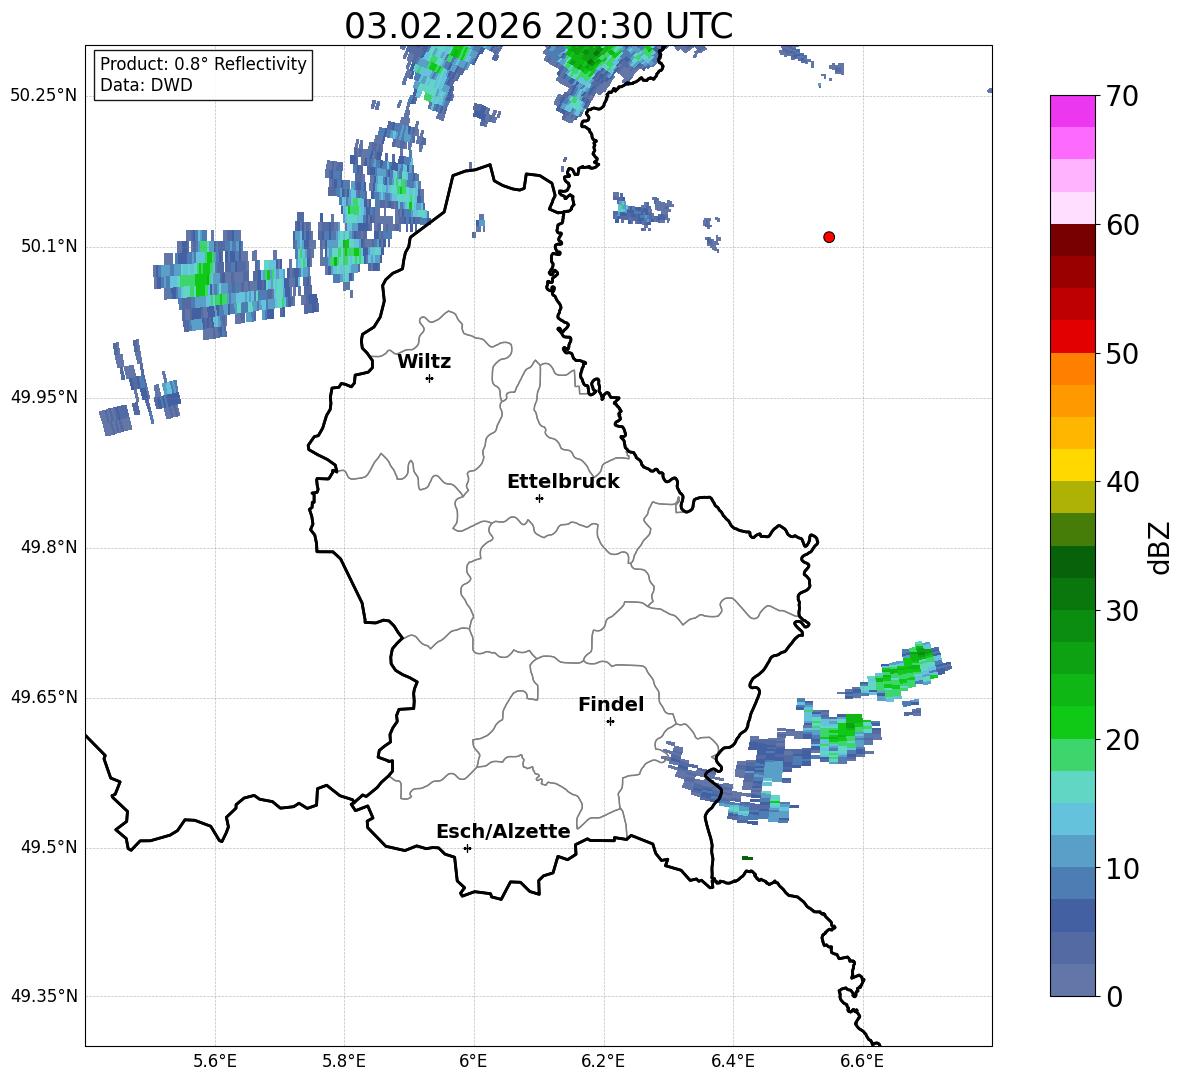Click the '49.65°N' latitude label
This screenshot has height=1081, width=1184.
pos(43,696)
